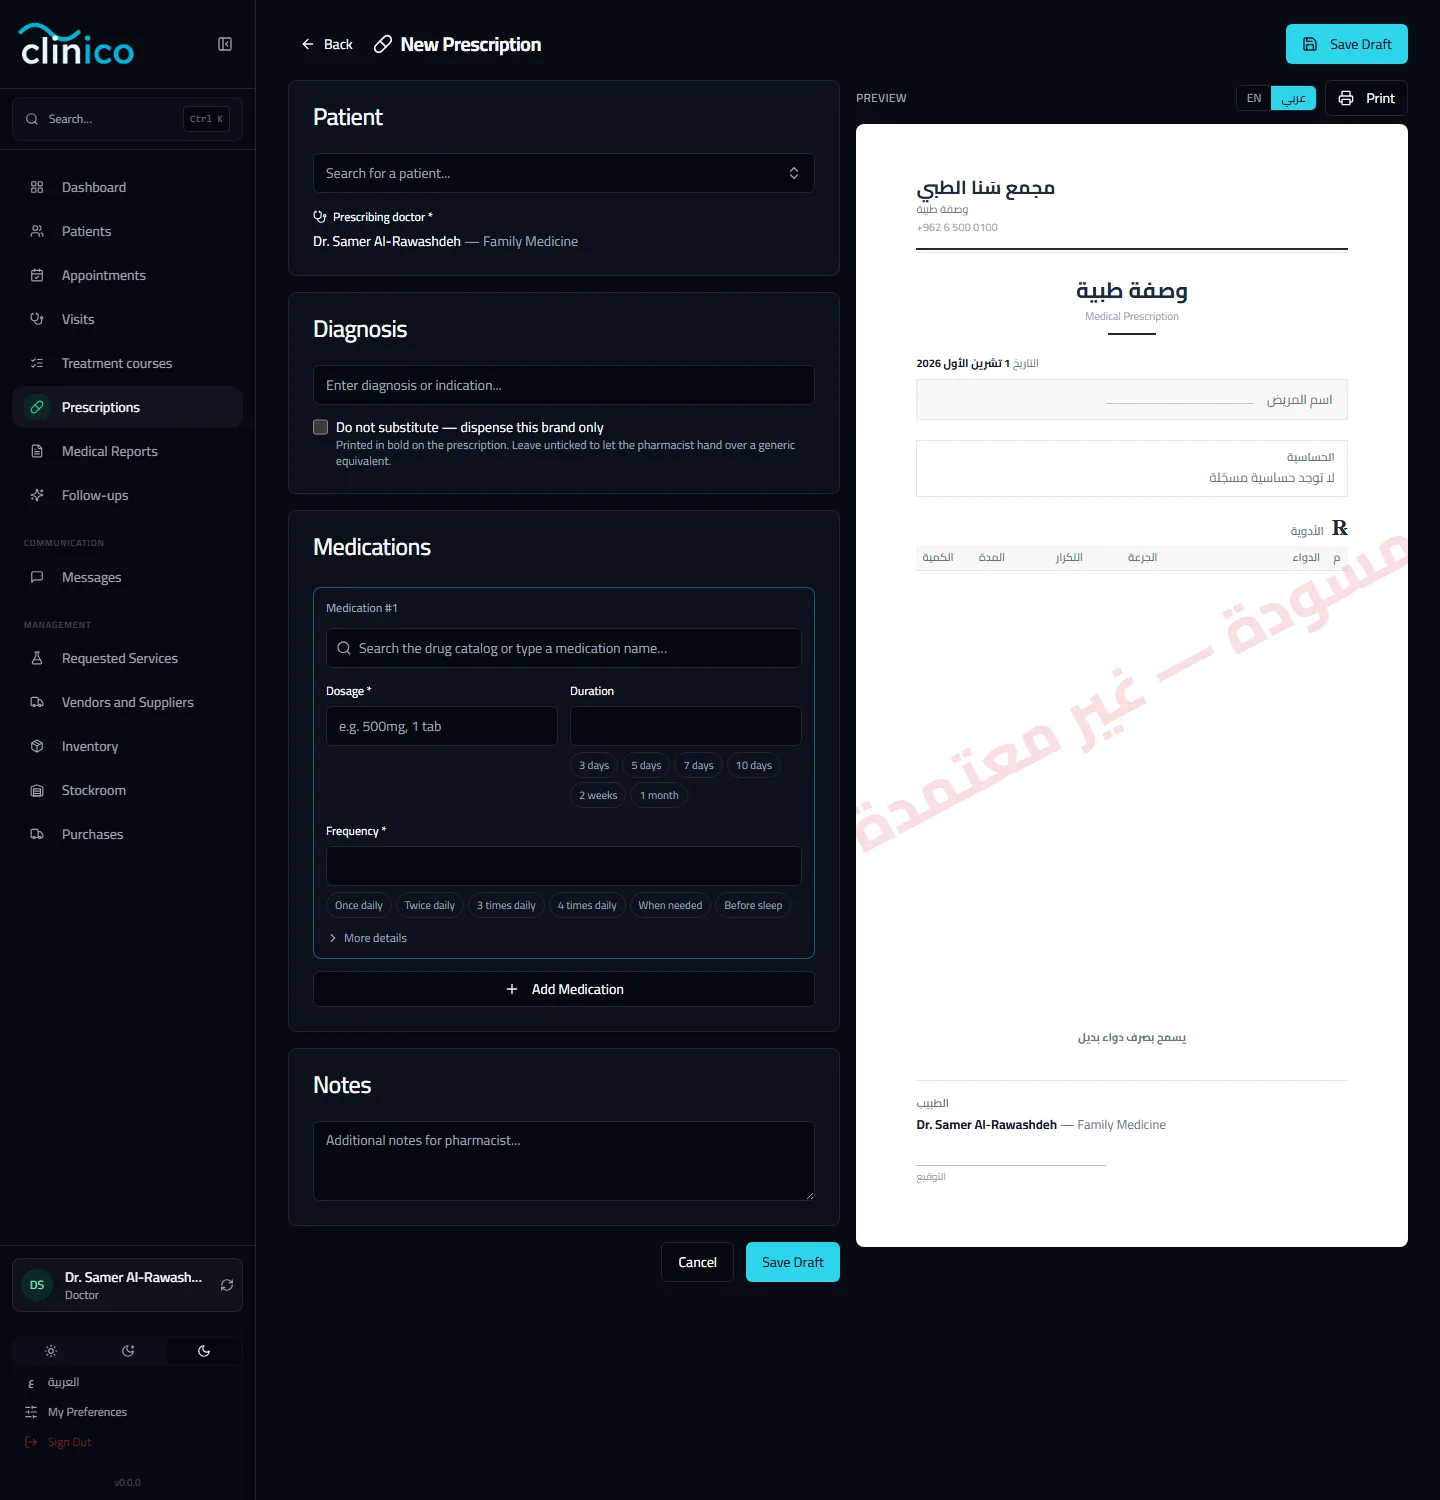Screen dimensions: 1440x1500
Task: Choose the 10 days duration chip
Action: coord(754,766)
